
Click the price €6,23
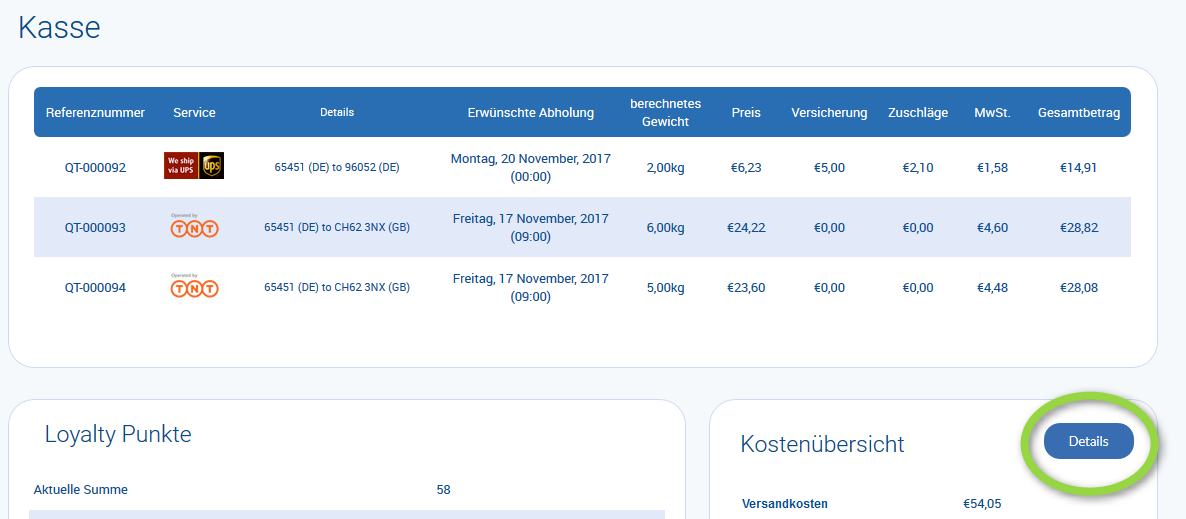coord(747,167)
